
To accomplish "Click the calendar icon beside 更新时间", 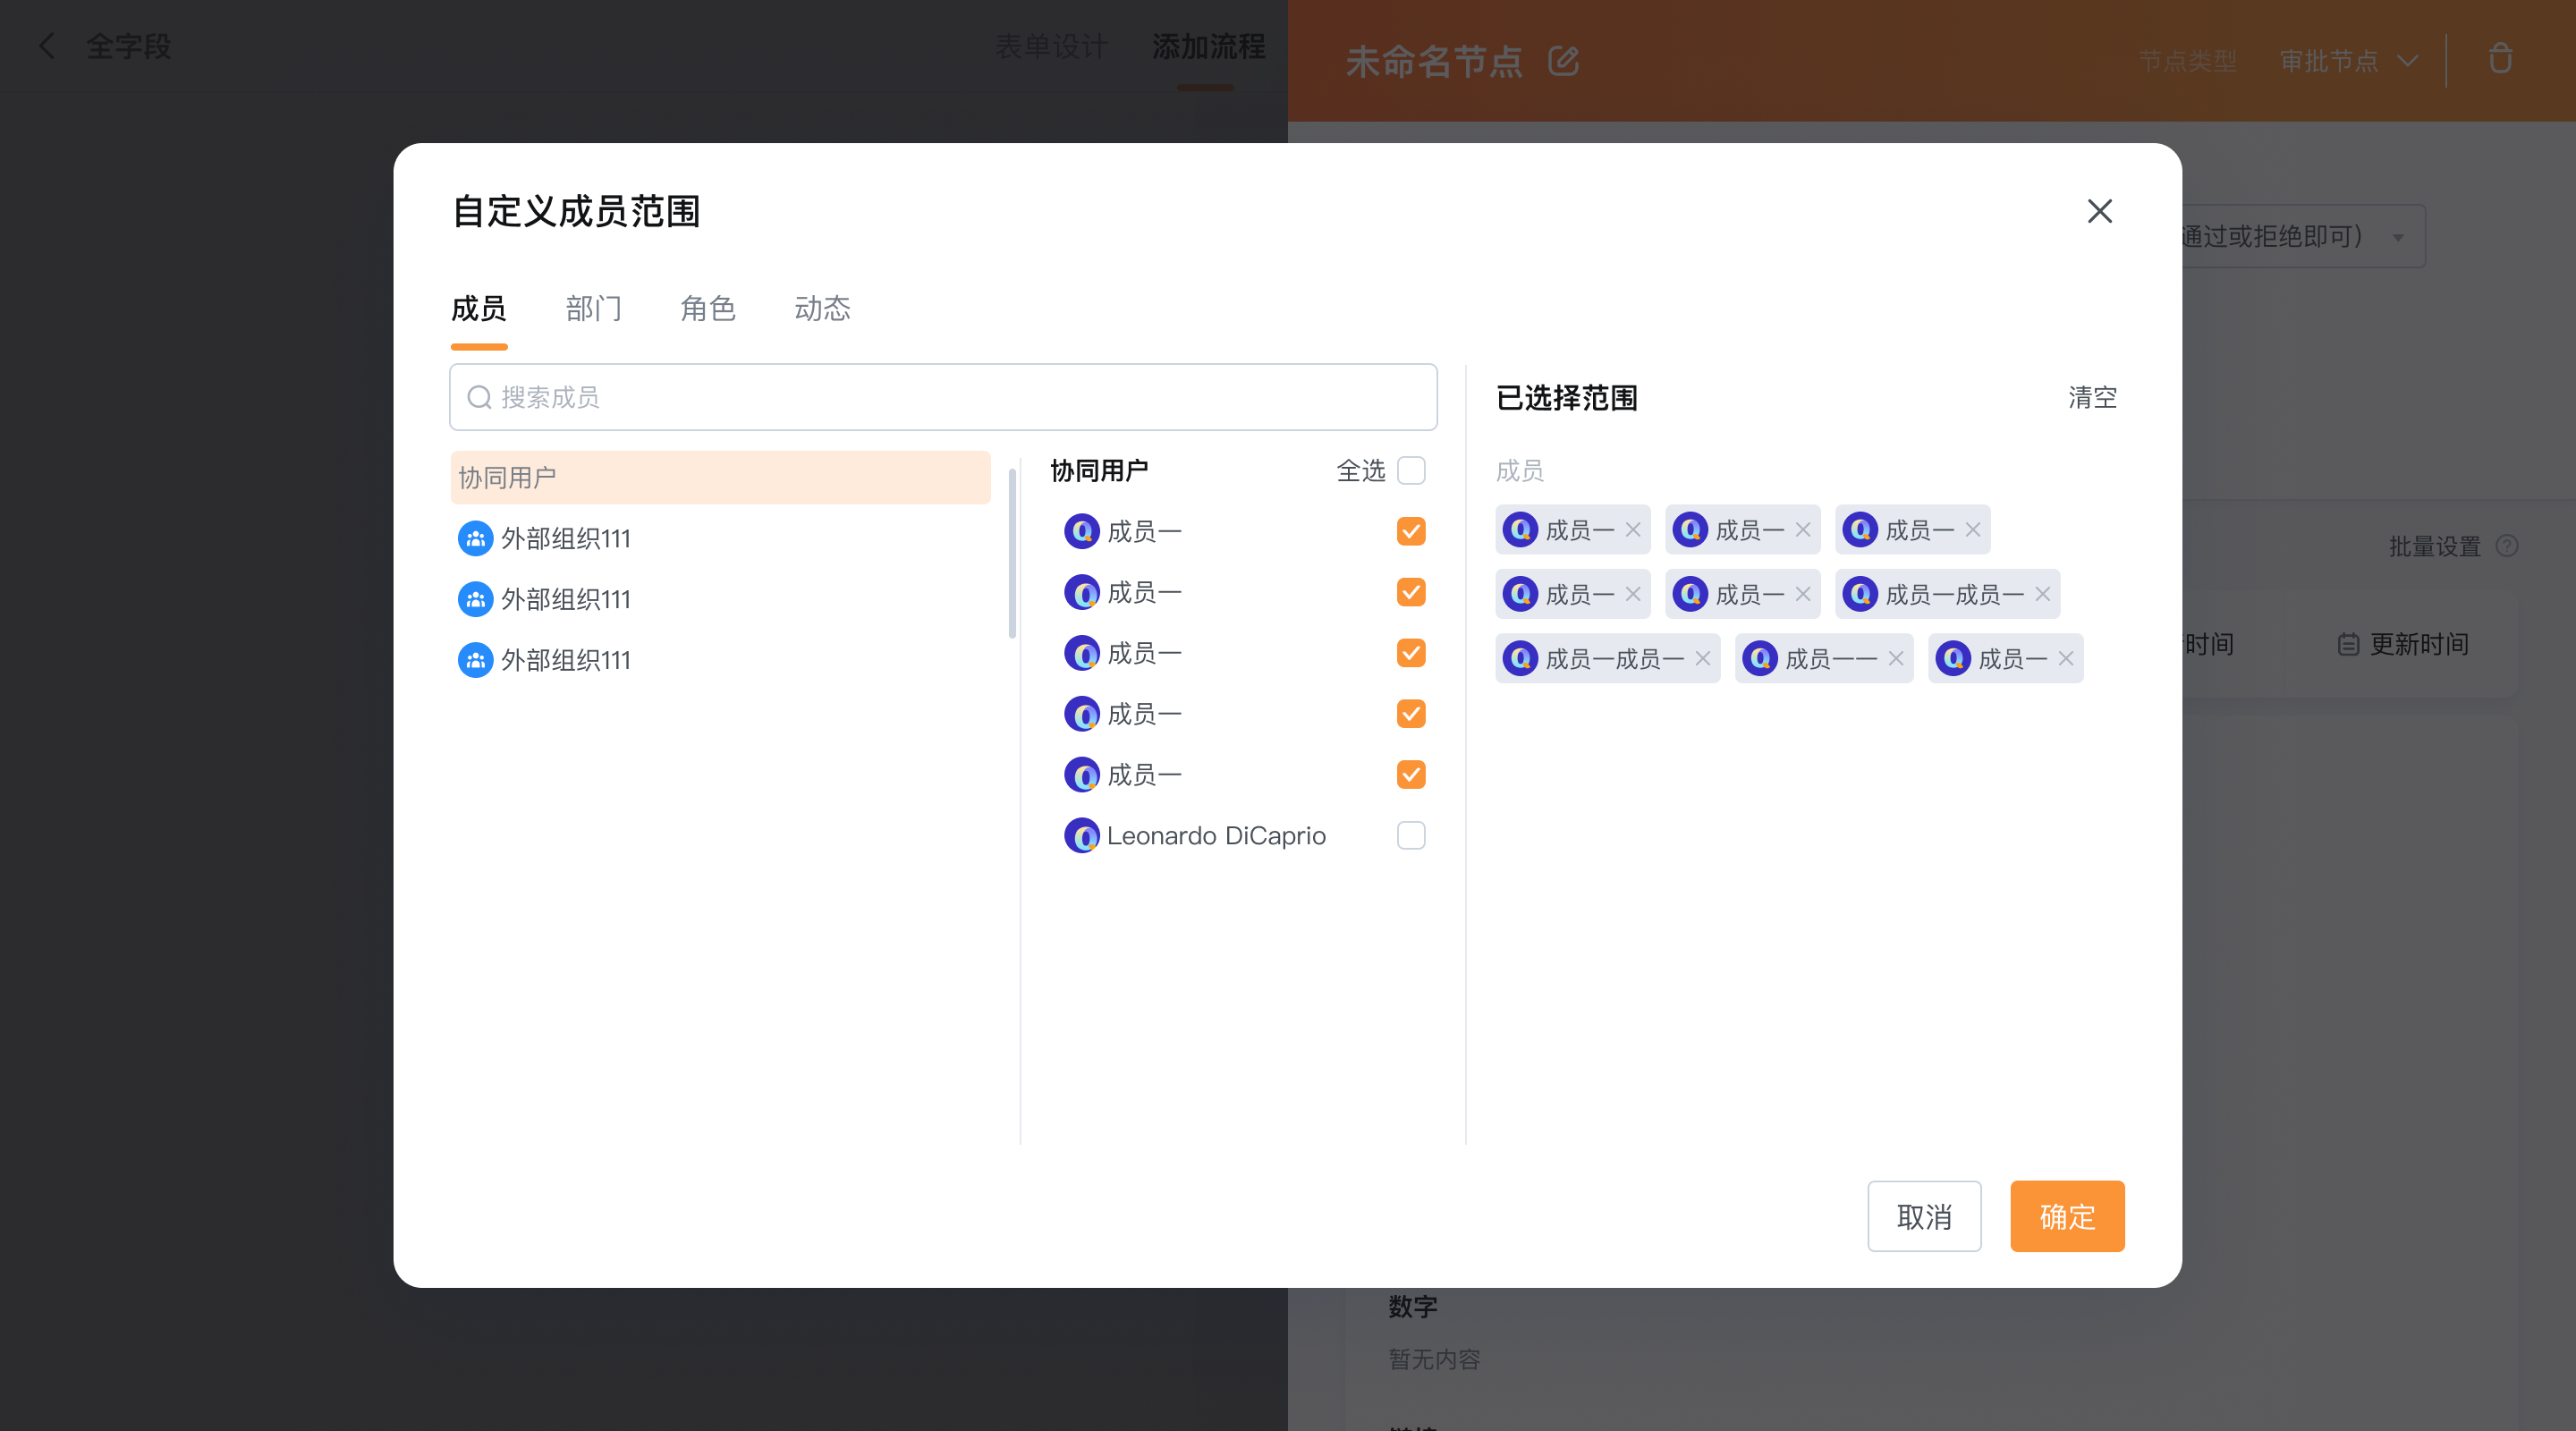I will tap(2348, 645).
